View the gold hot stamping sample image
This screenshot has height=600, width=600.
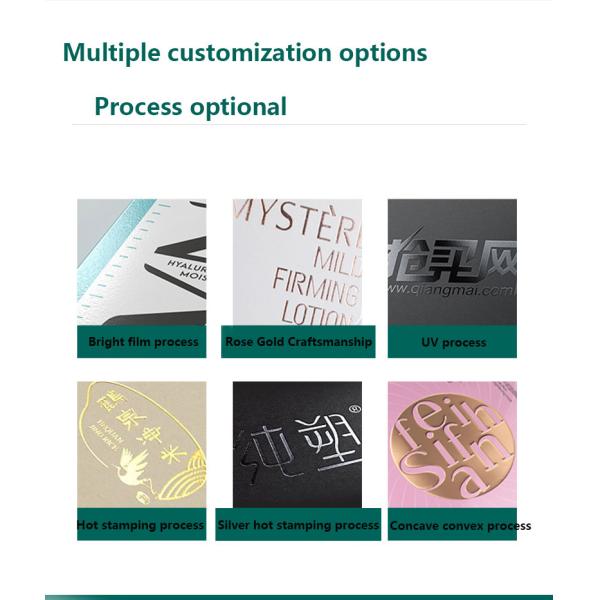[142, 445]
